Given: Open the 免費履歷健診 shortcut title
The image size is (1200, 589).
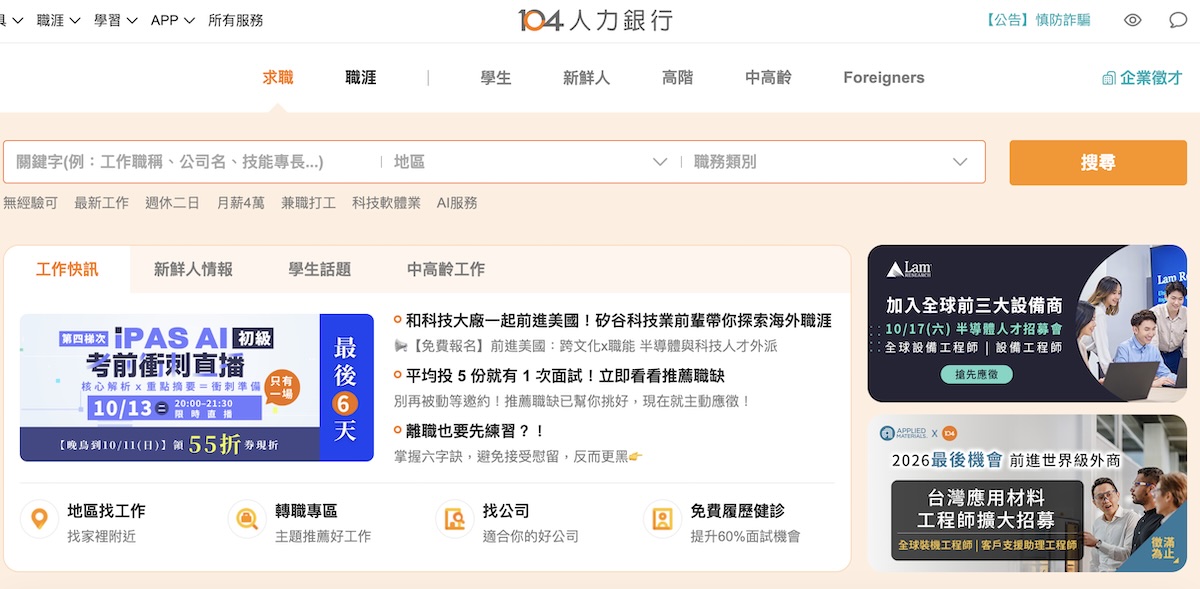Looking at the screenshot, I should click(738, 511).
